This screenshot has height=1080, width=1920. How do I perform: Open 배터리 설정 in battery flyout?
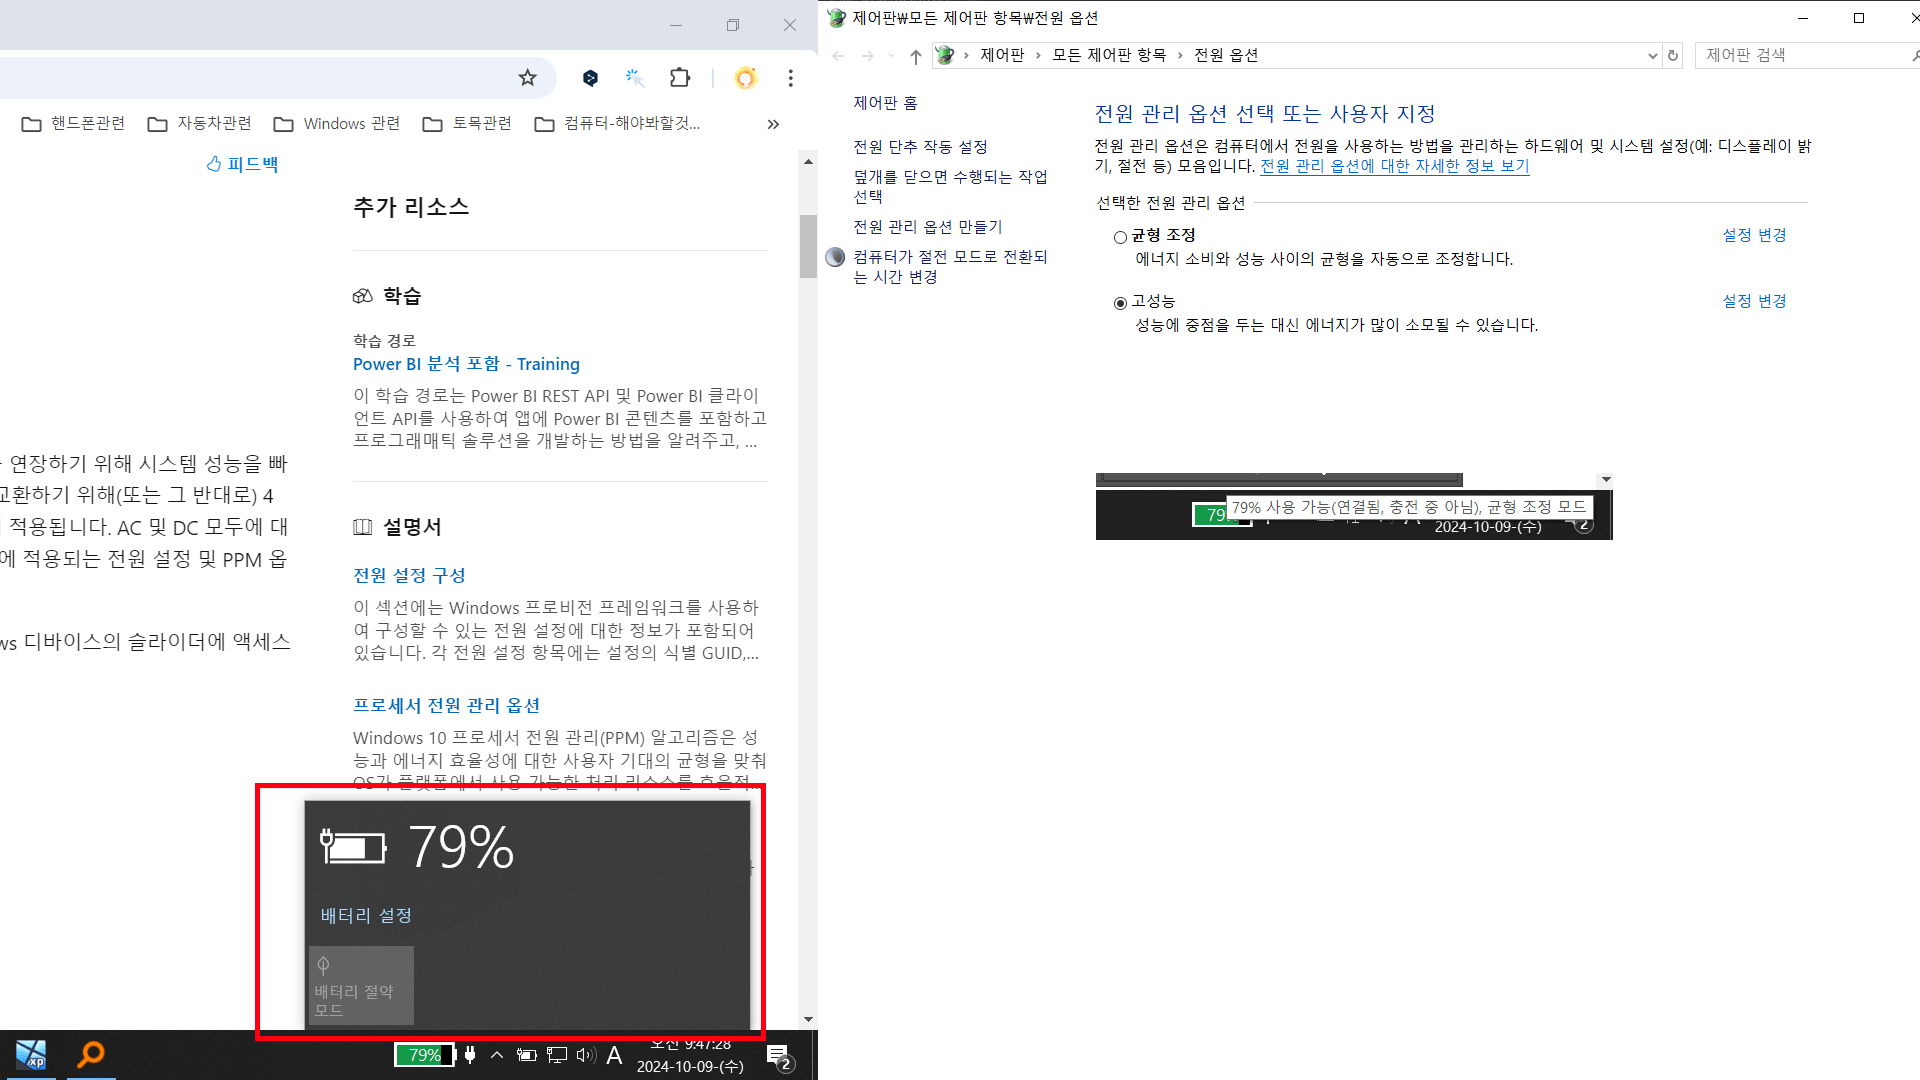(x=366, y=915)
